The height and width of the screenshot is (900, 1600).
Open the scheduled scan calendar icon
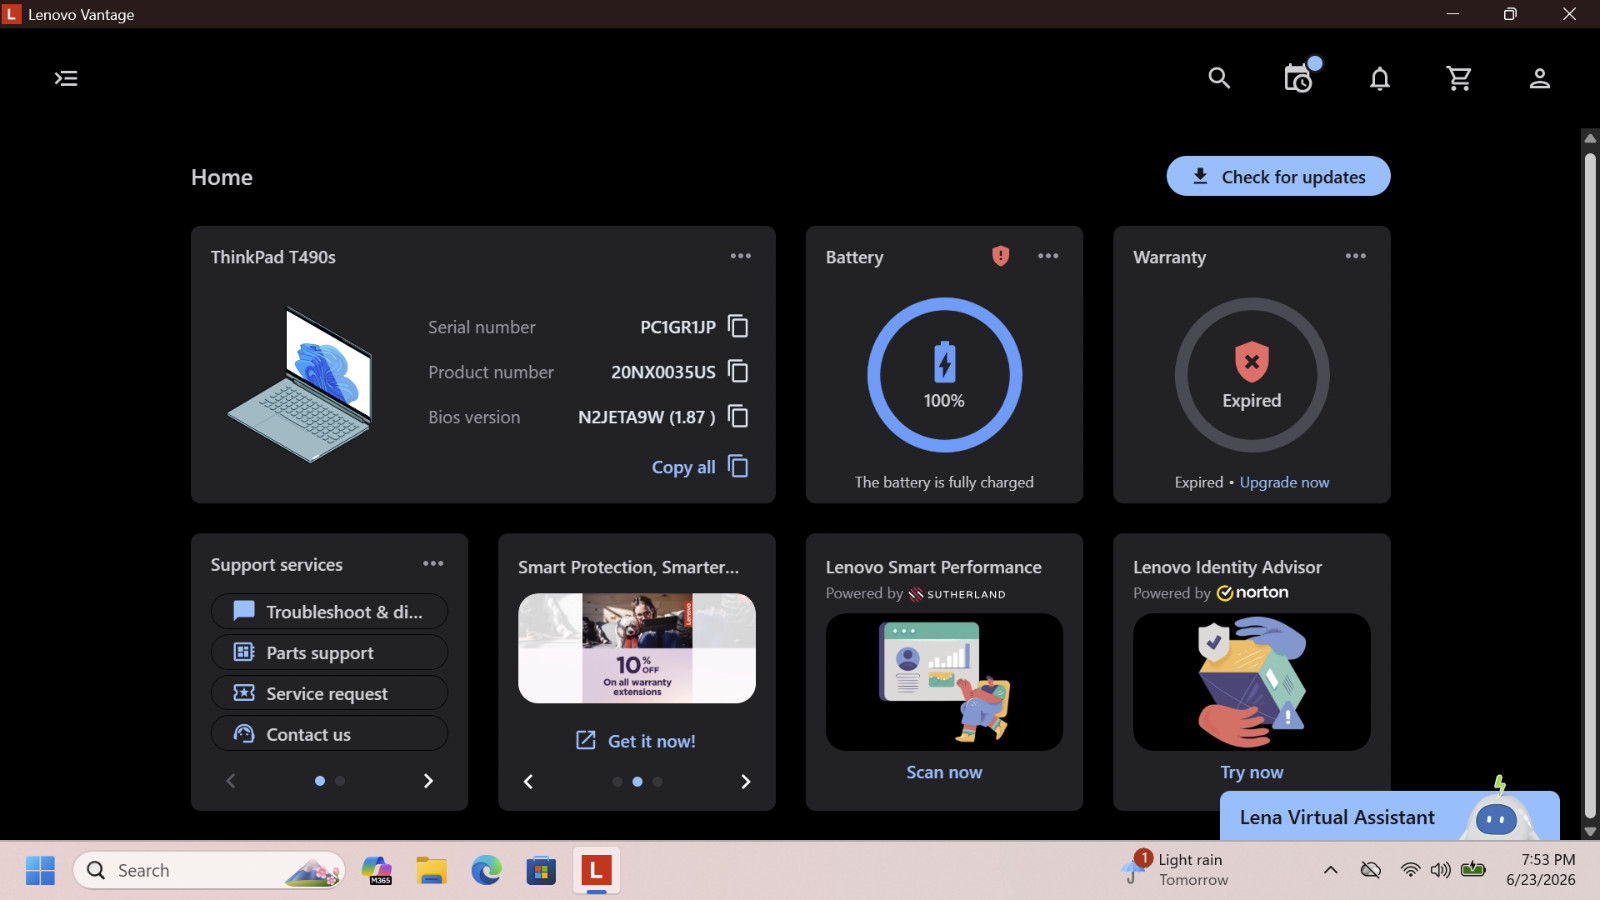coord(1299,78)
